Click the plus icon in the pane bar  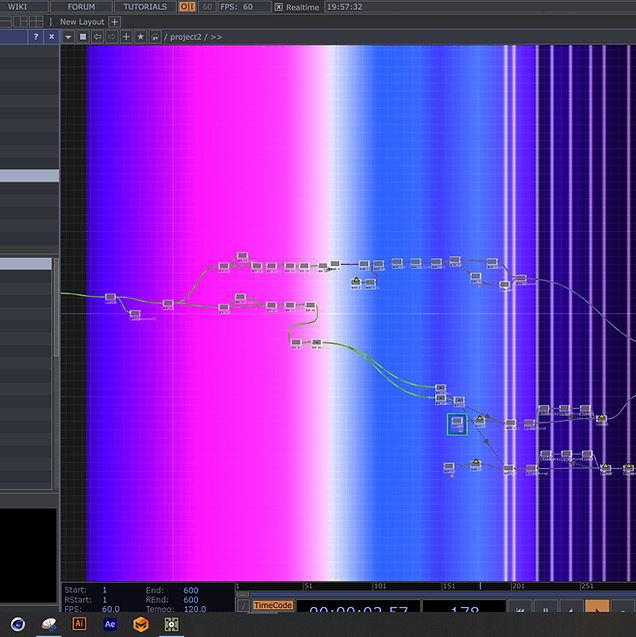point(126,37)
